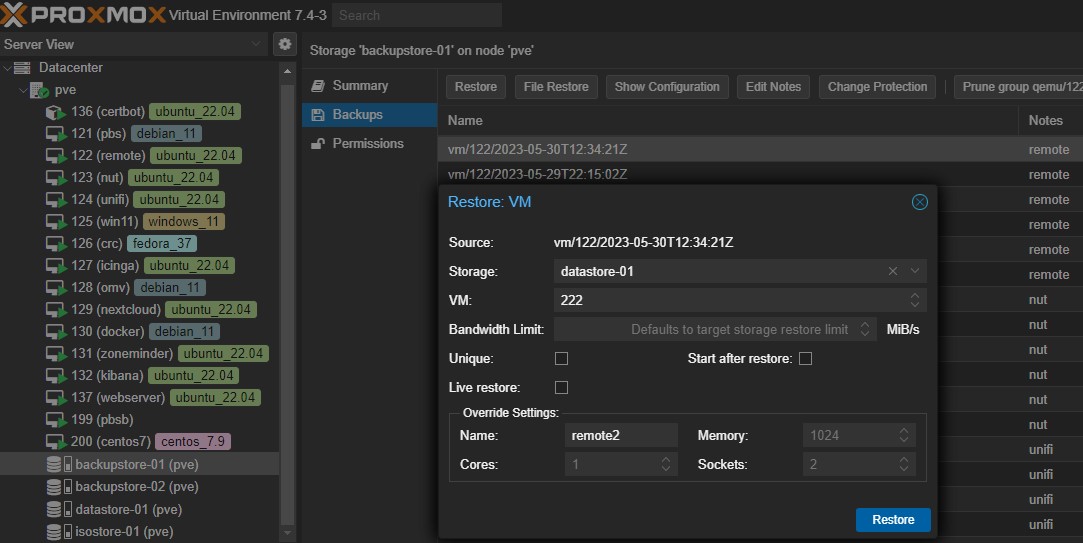This screenshot has width=1083, height=543.
Task: Click the Show Configuration button
Action: 666,87
